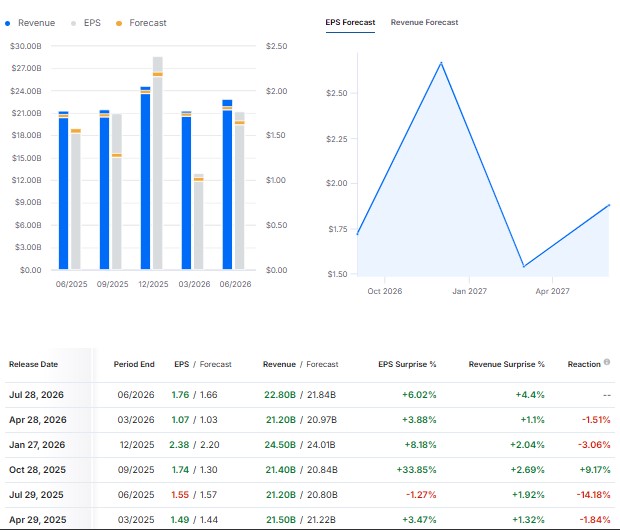The image size is (620, 530).
Task: Open the Oct 28, 2025 earnings row
Action: pos(310,470)
